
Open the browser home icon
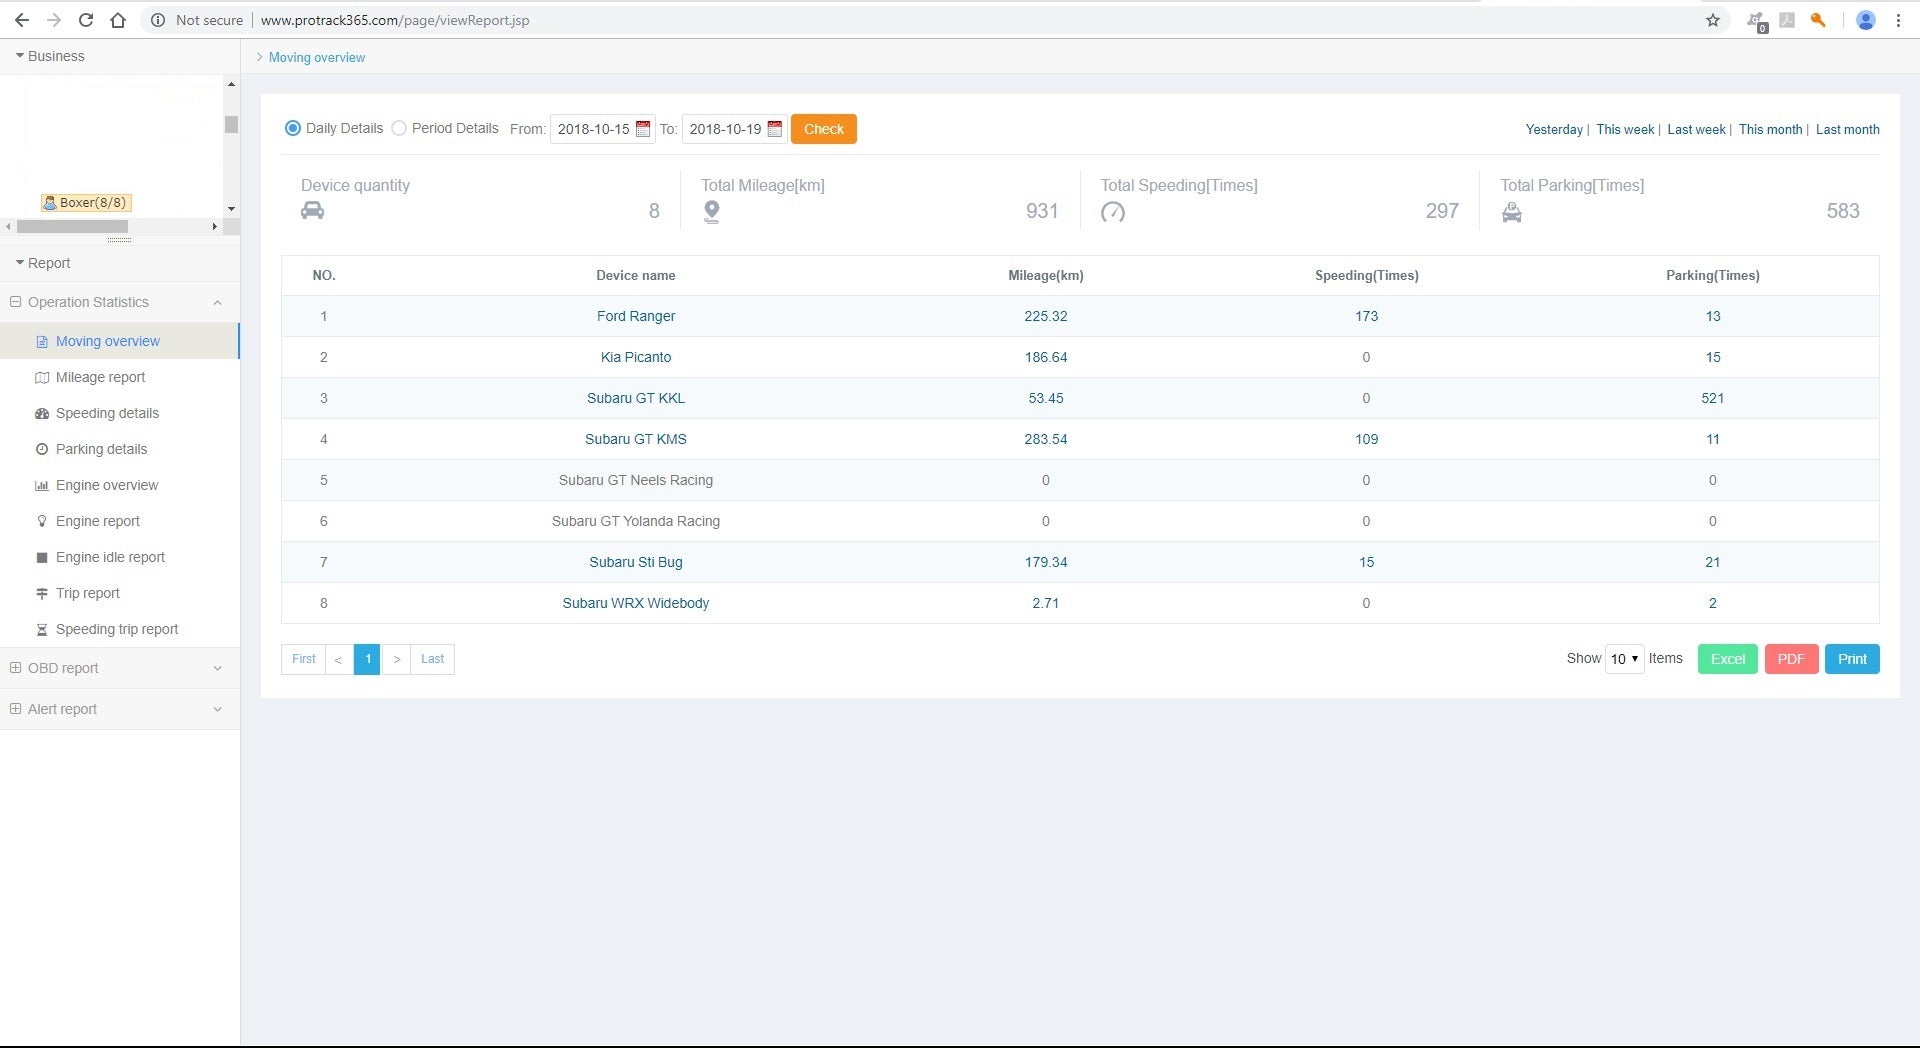[118, 20]
